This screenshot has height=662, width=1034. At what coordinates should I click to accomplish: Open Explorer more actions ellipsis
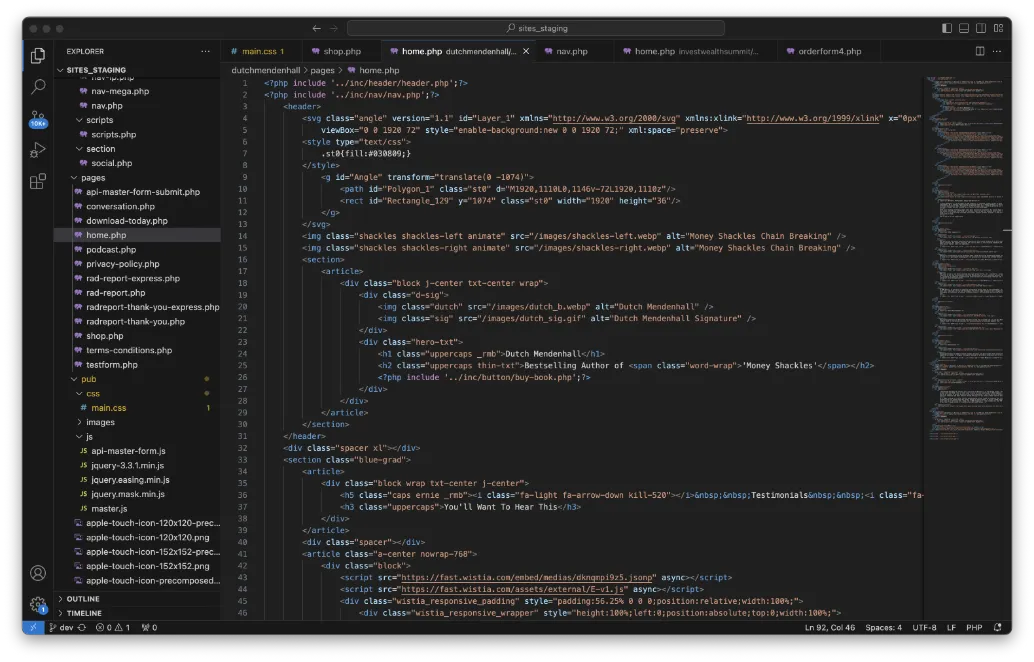click(x=206, y=51)
